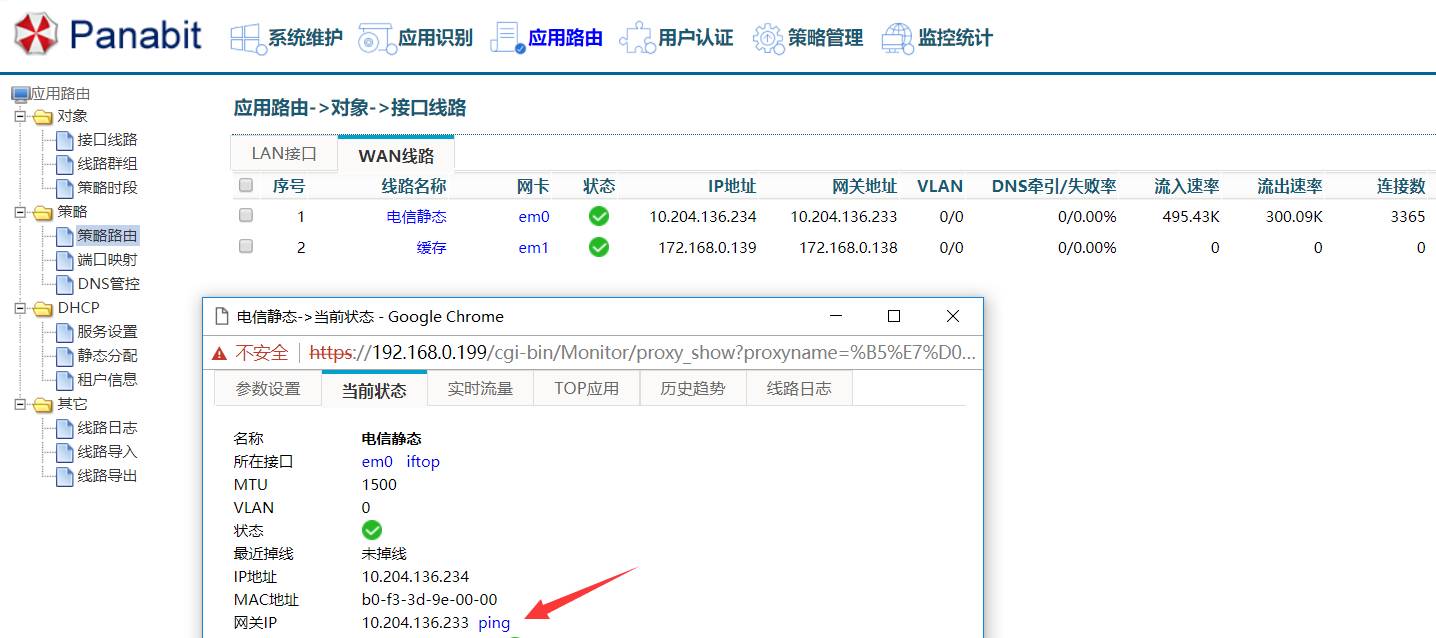Viewport: 1436px width, 638px height.
Task: Check the select-all checkbox in table header
Action: [x=245, y=185]
